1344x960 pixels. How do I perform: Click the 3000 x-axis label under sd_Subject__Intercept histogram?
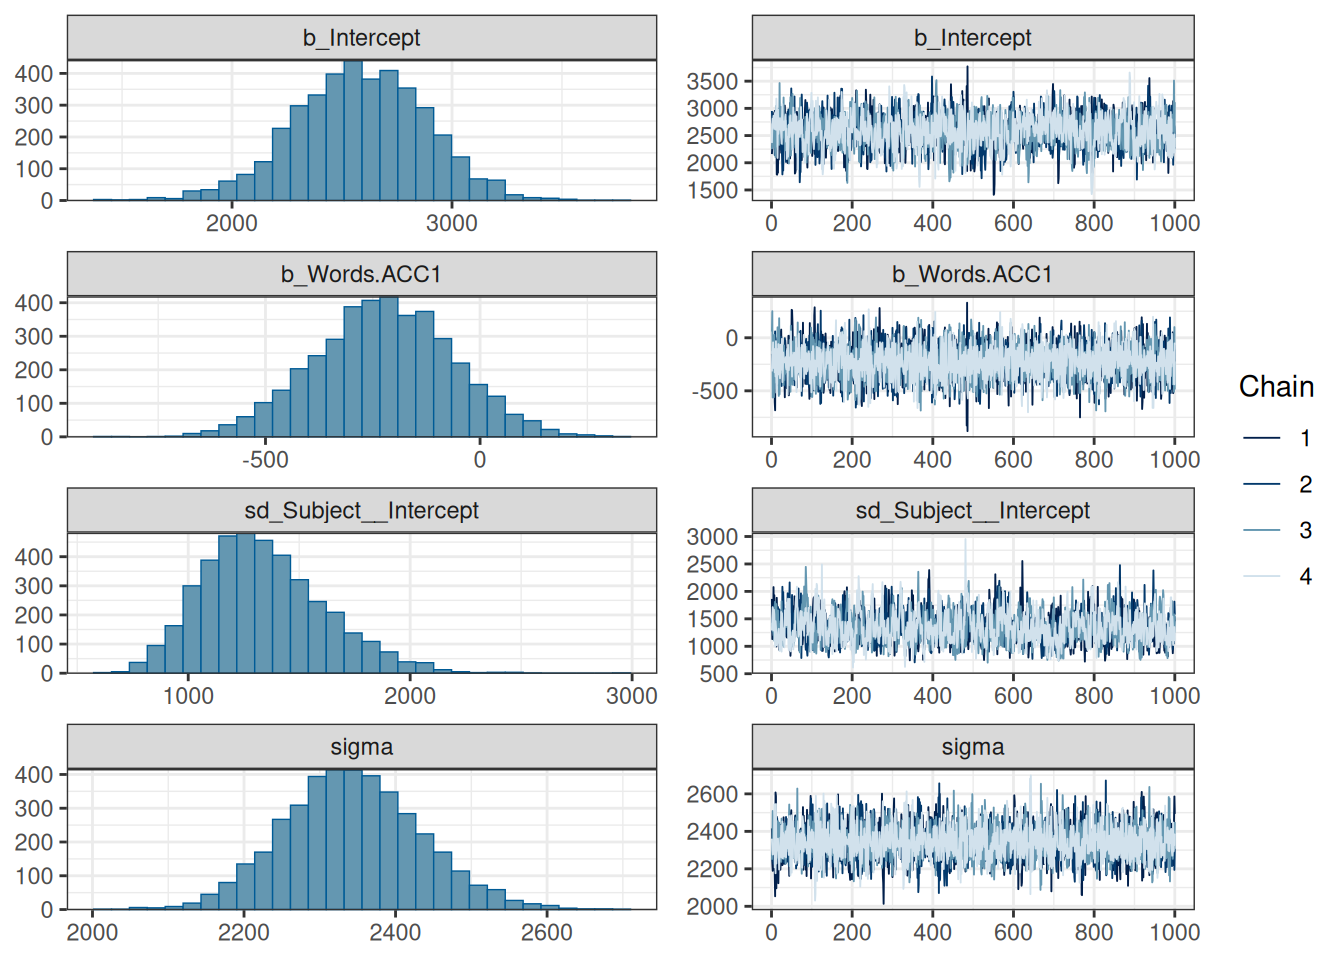[631, 696]
